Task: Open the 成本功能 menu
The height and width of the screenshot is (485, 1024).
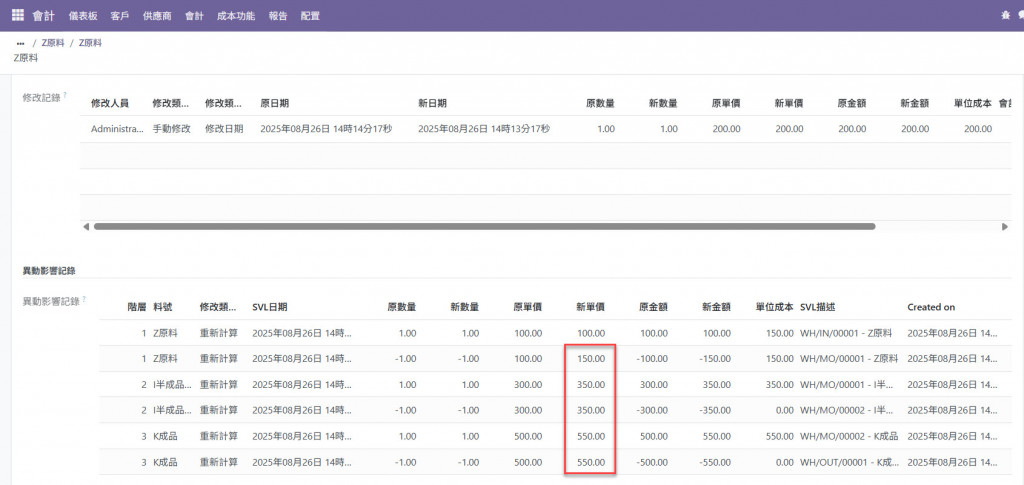Action: click(x=236, y=16)
